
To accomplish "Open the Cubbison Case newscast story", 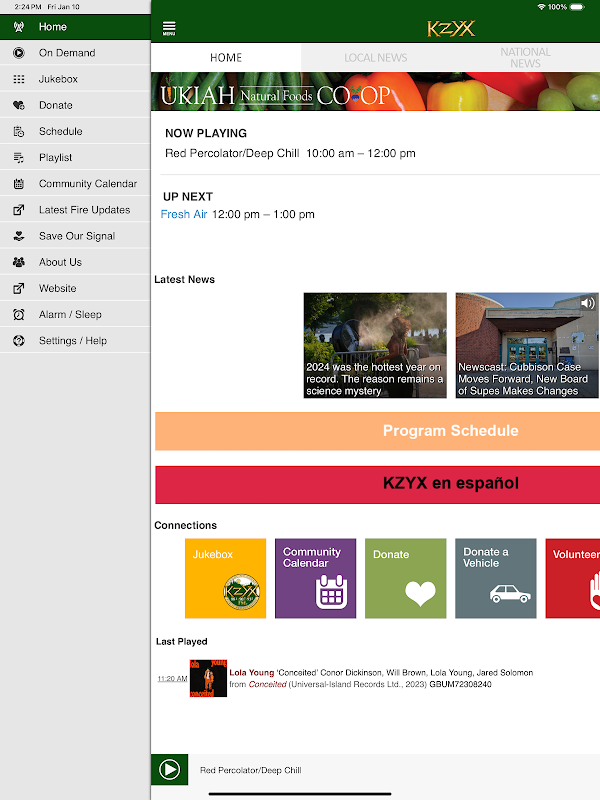I will (x=527, y=345).
